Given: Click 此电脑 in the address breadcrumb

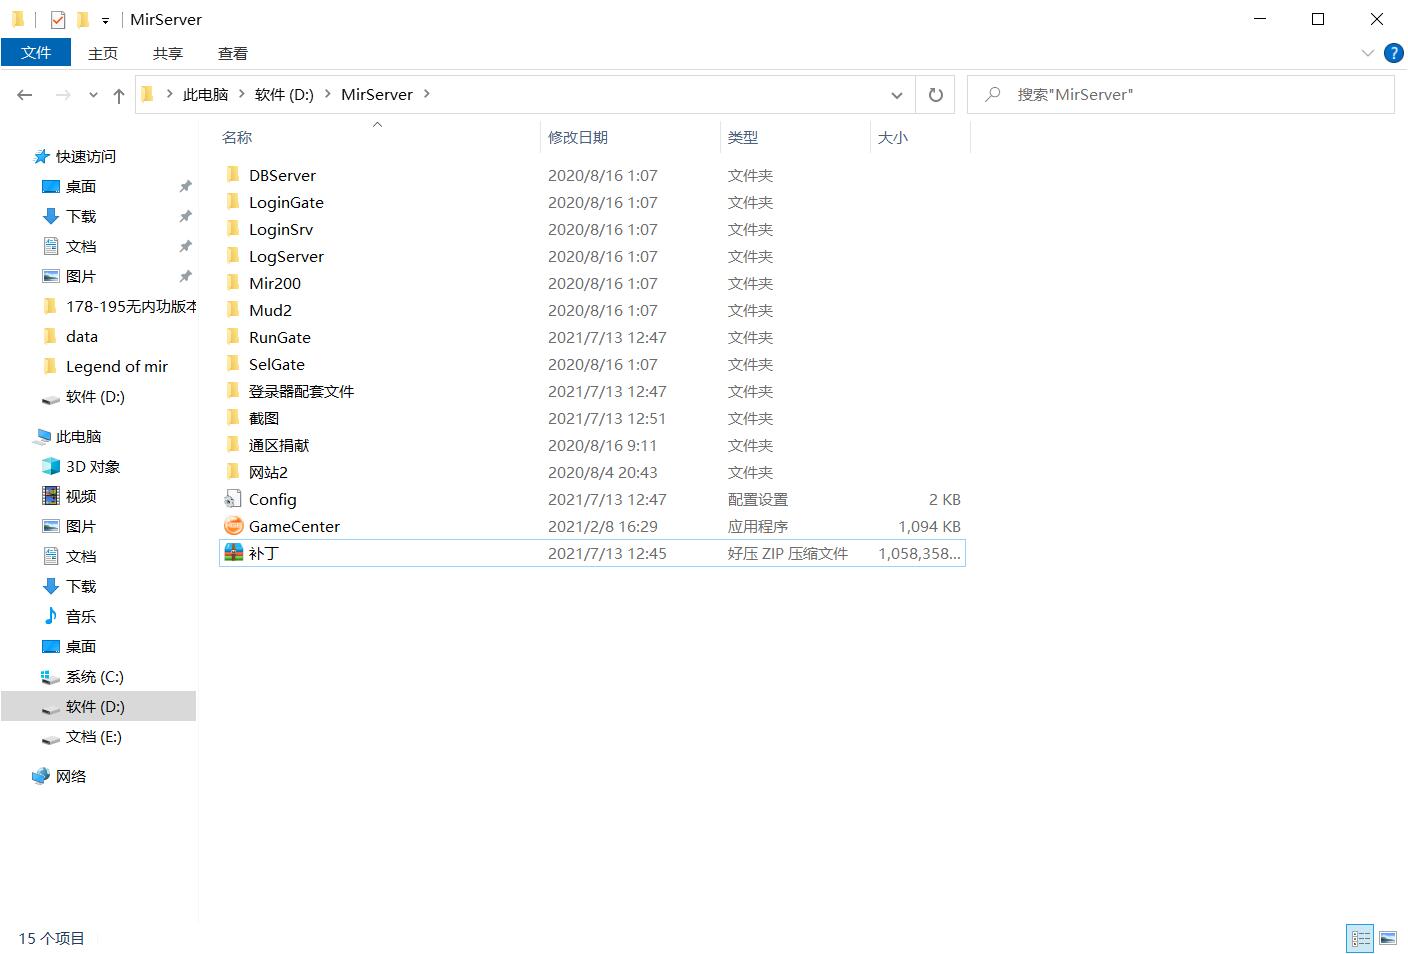Looking at the screenshot, I should pyautogui.click(x=205, y=95).
